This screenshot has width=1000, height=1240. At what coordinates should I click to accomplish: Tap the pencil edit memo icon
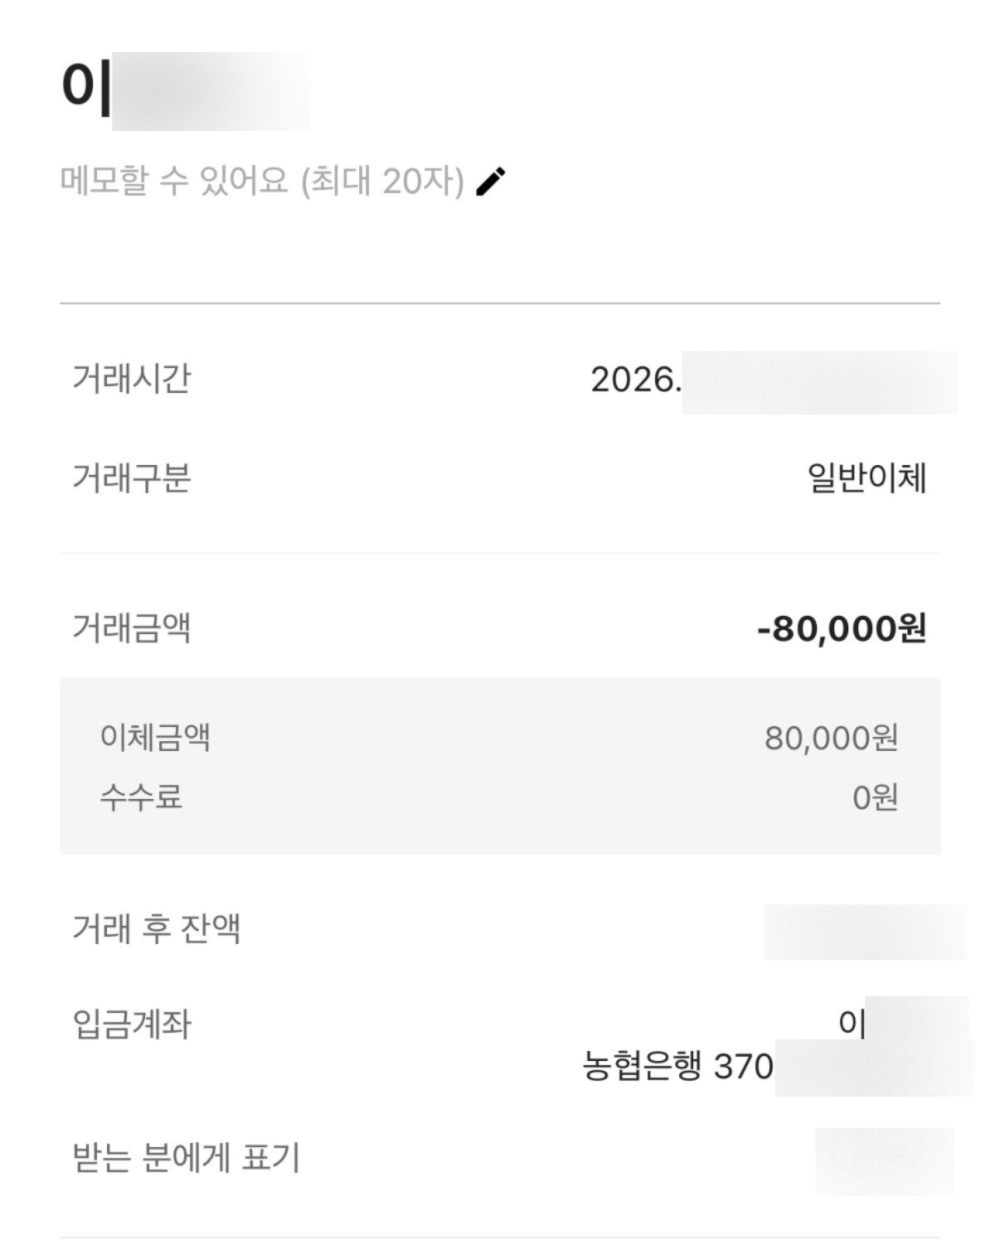490,181
